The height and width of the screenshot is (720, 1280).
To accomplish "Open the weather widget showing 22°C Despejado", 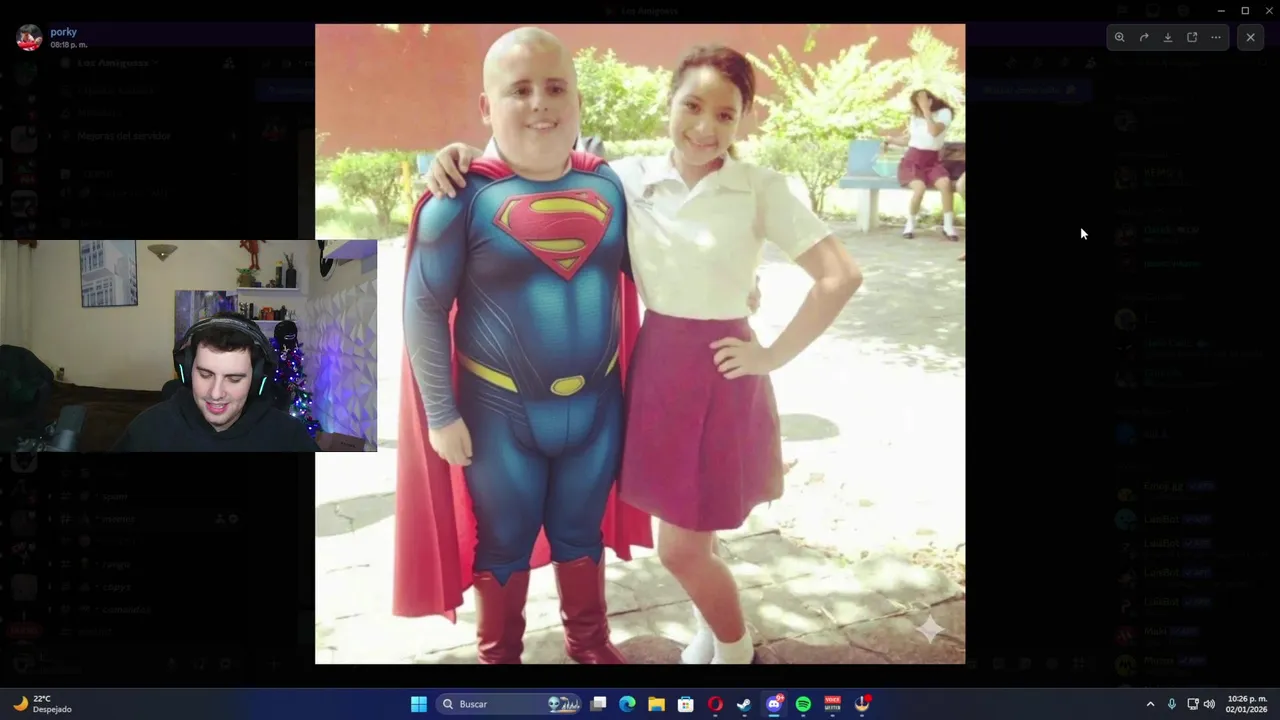I will pos(42,704).
